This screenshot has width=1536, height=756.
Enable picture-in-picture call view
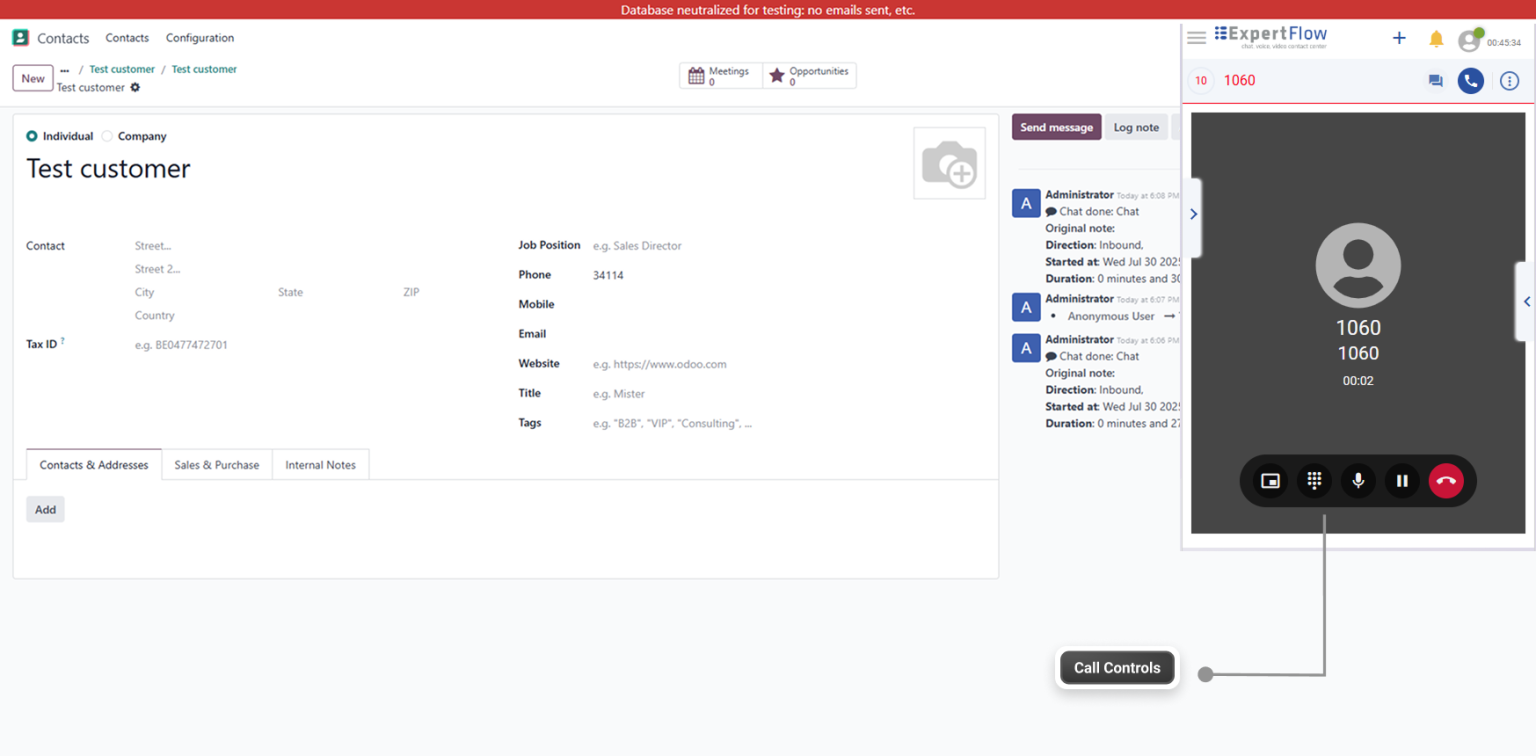[1269, 481]
